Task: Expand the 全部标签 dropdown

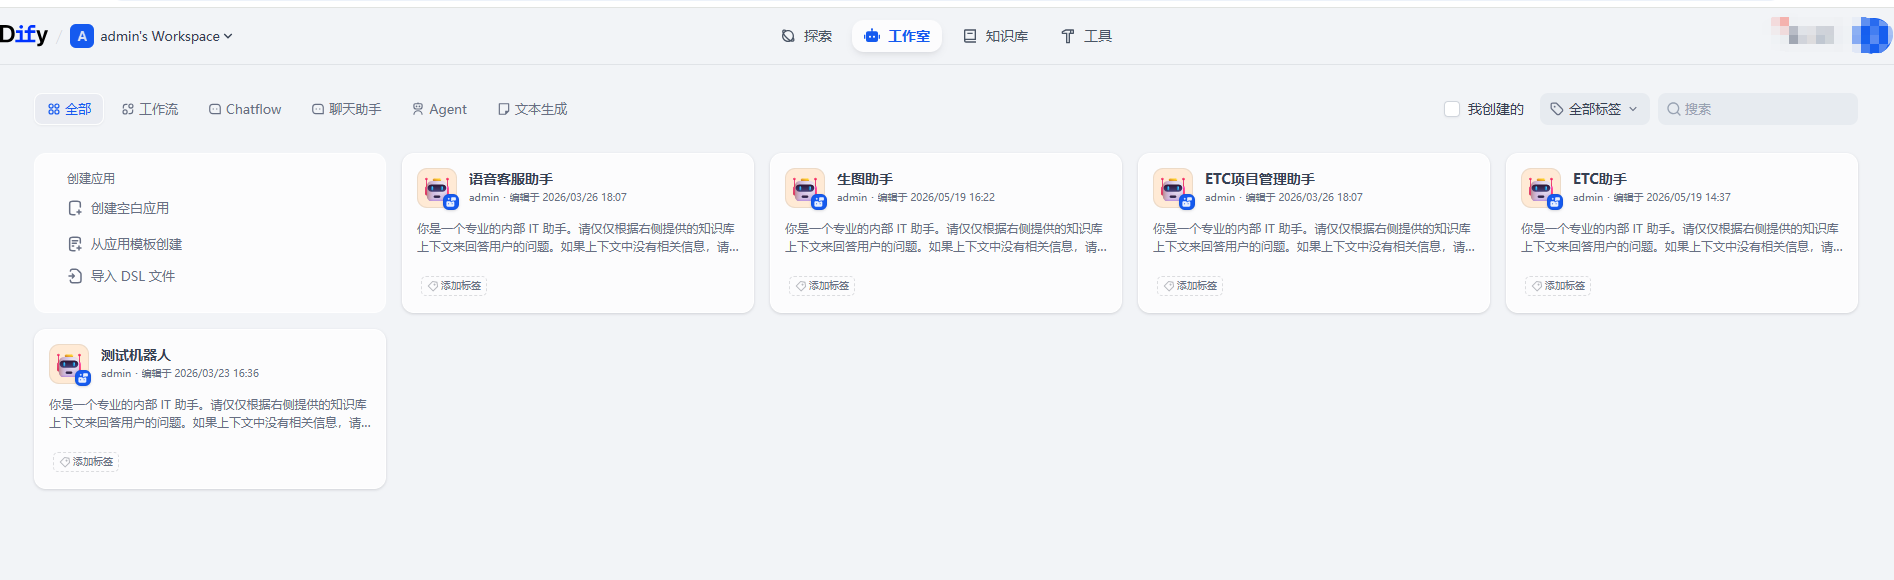Action: tap(1594, 109)
